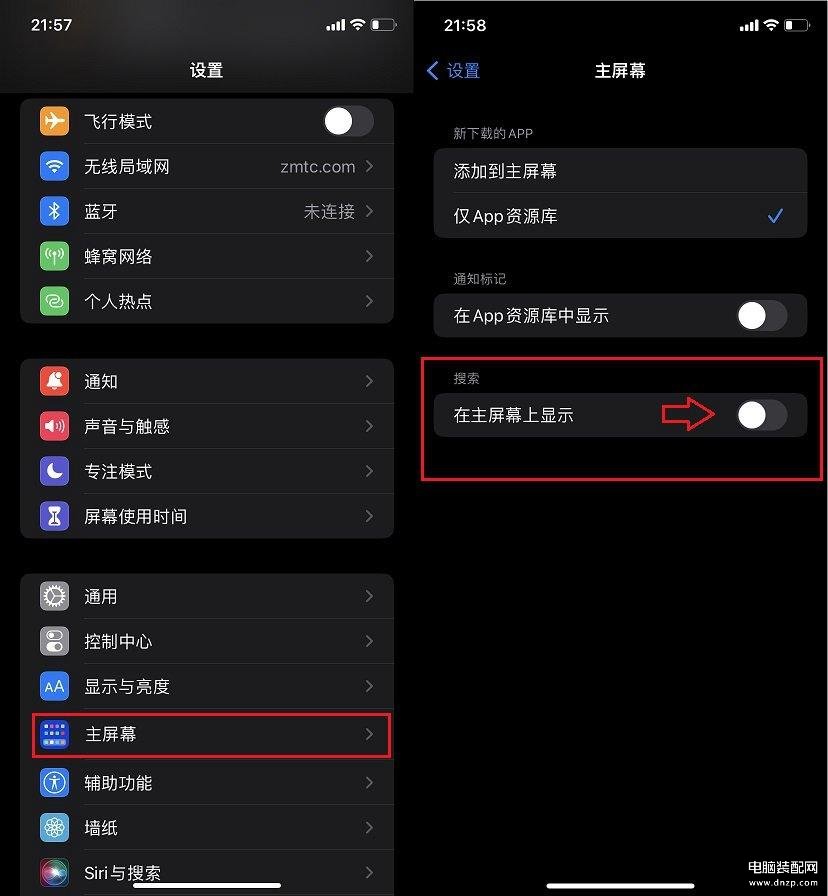The image size is (828, 896).
Task: Select 仅App资源库 option
Action: click(620, 216)
